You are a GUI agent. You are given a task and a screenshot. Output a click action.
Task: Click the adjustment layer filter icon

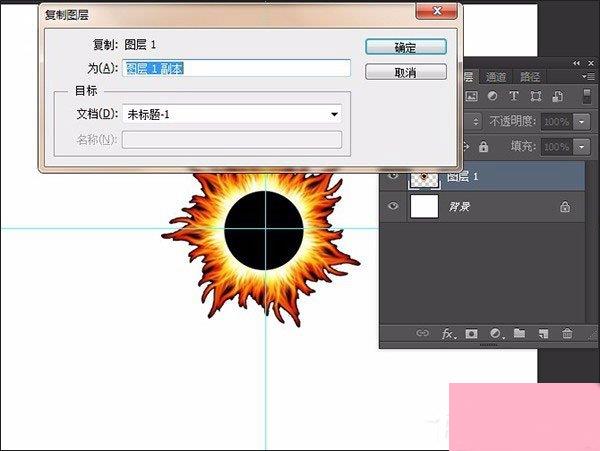tap(492, 96)
